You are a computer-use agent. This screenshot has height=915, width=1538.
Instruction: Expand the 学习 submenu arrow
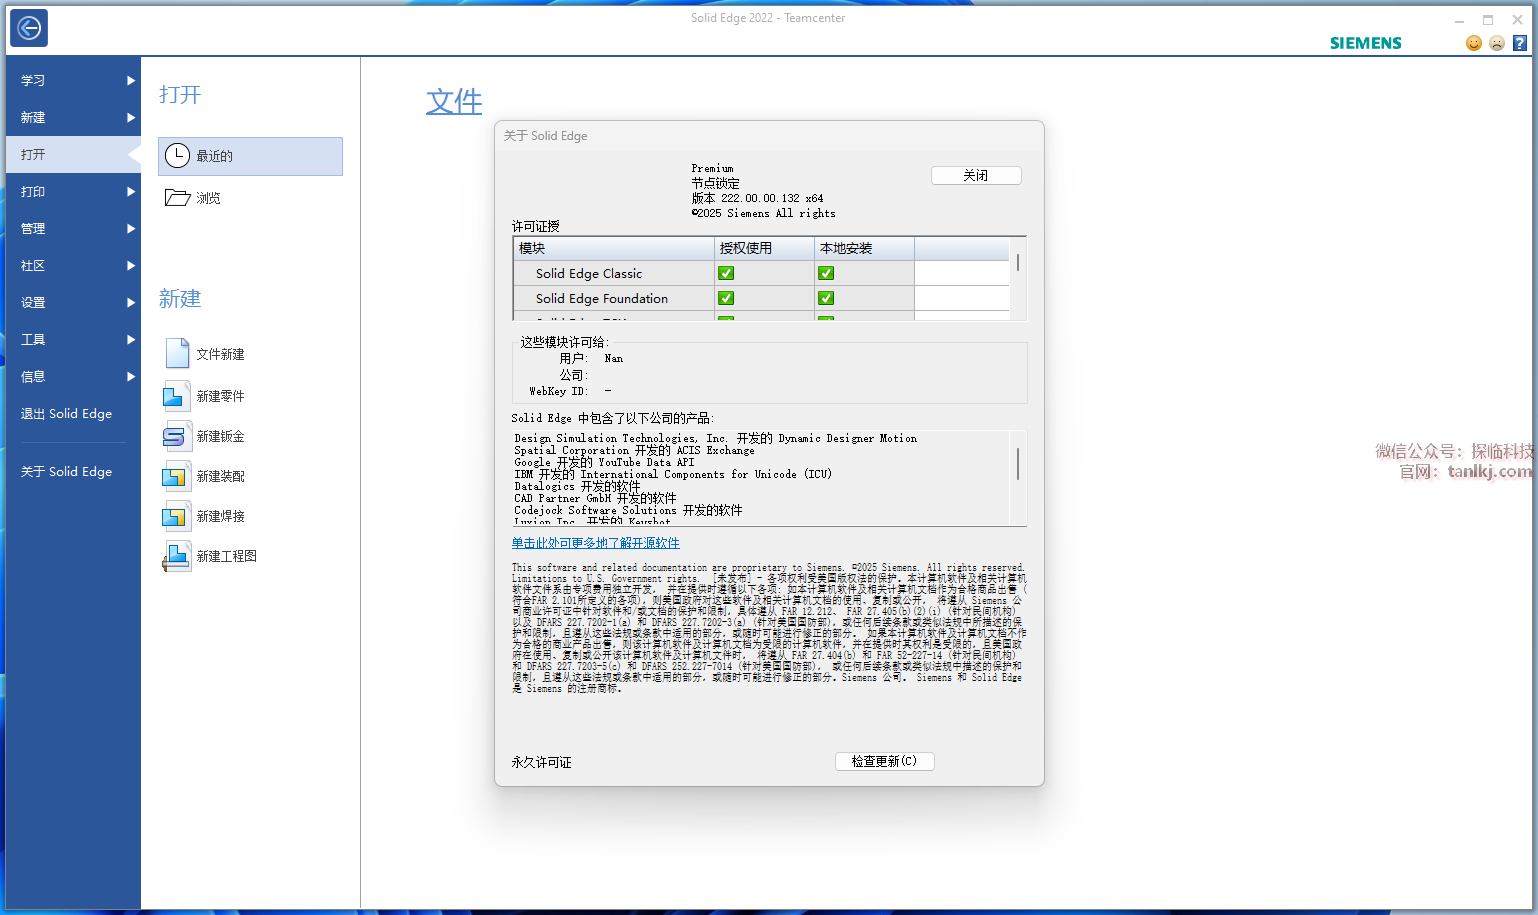click(x=131, y=80)
